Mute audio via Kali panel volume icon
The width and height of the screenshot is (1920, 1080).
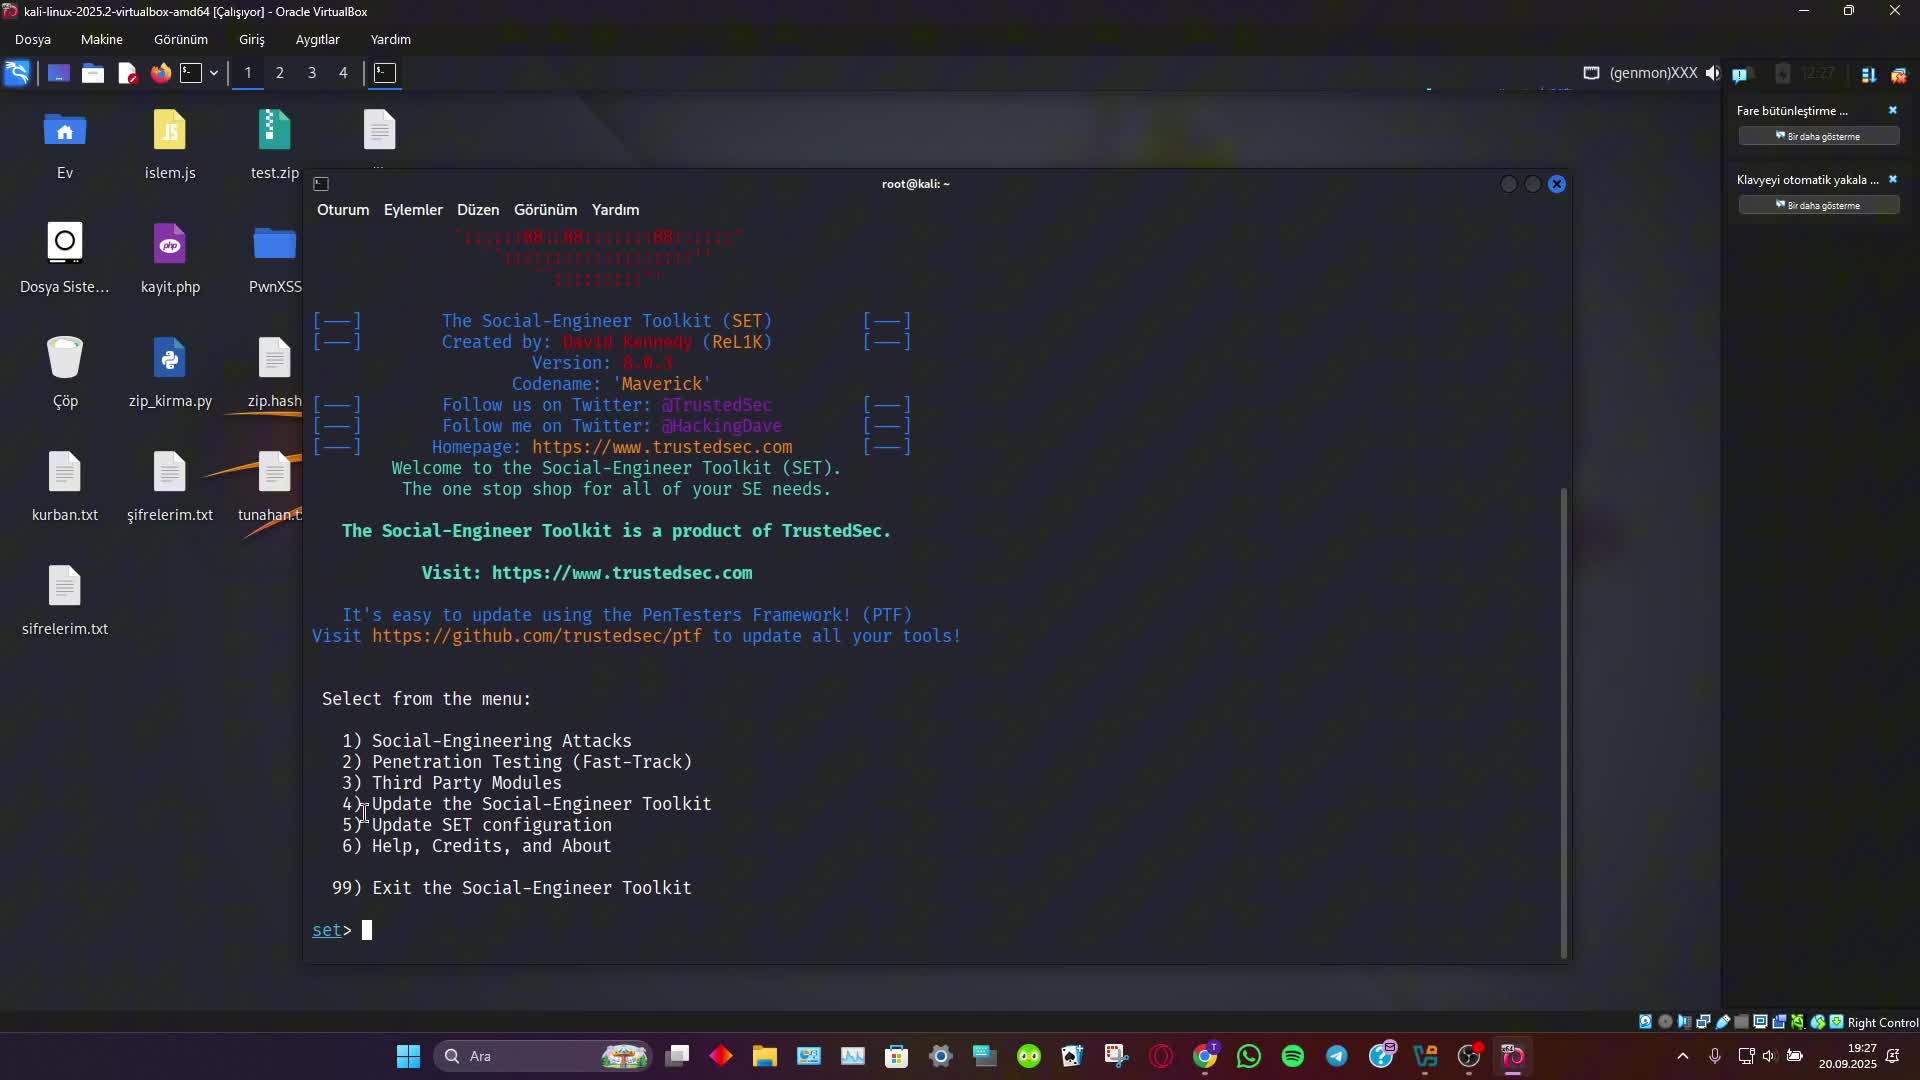1713,73
